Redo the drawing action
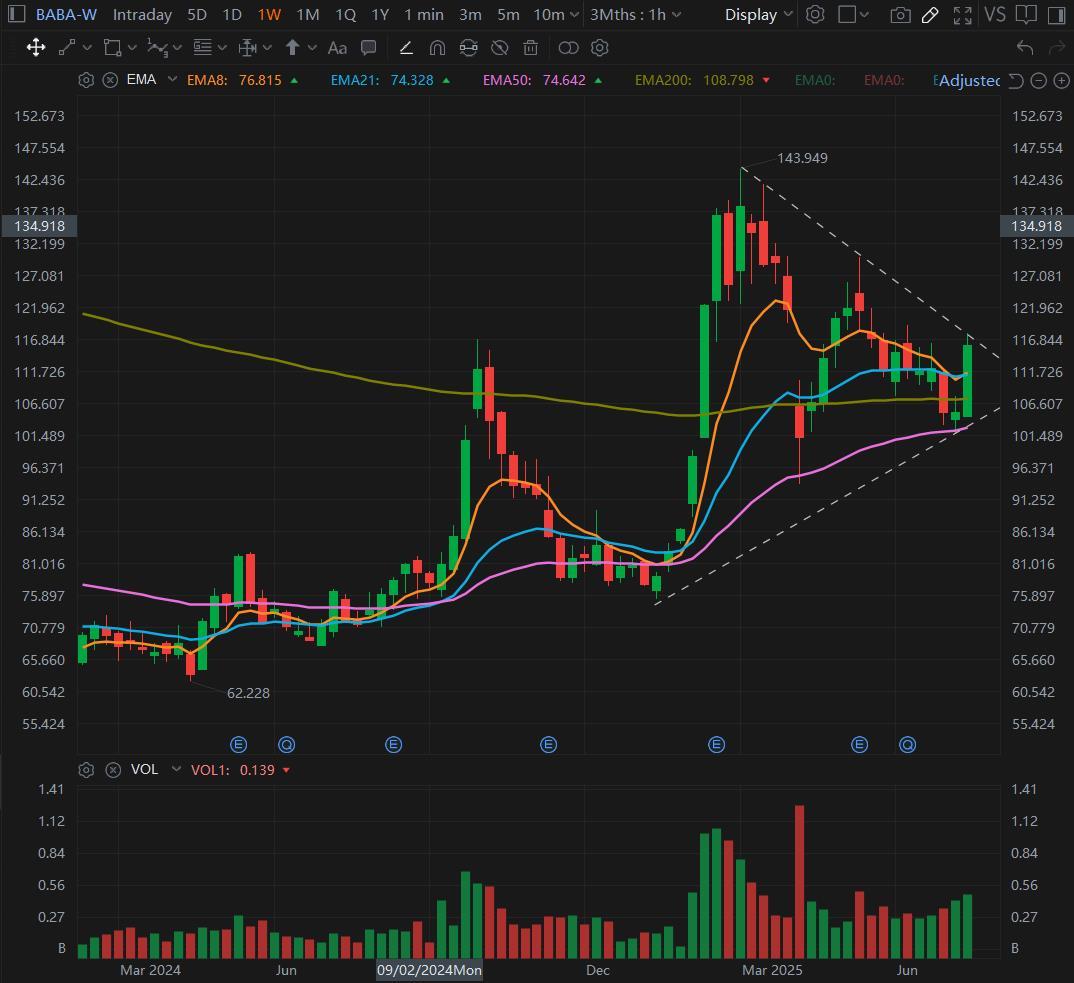Image resolution: width=1074 pixels, height=983 pixels. coord(1056,47)
